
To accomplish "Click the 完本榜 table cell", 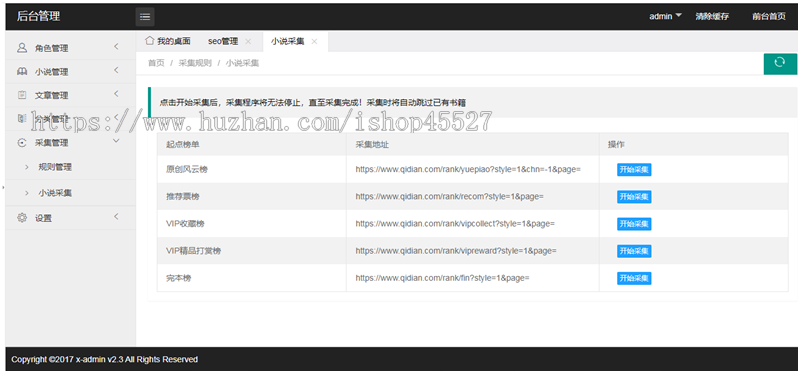I will click(x=252, y=278).
